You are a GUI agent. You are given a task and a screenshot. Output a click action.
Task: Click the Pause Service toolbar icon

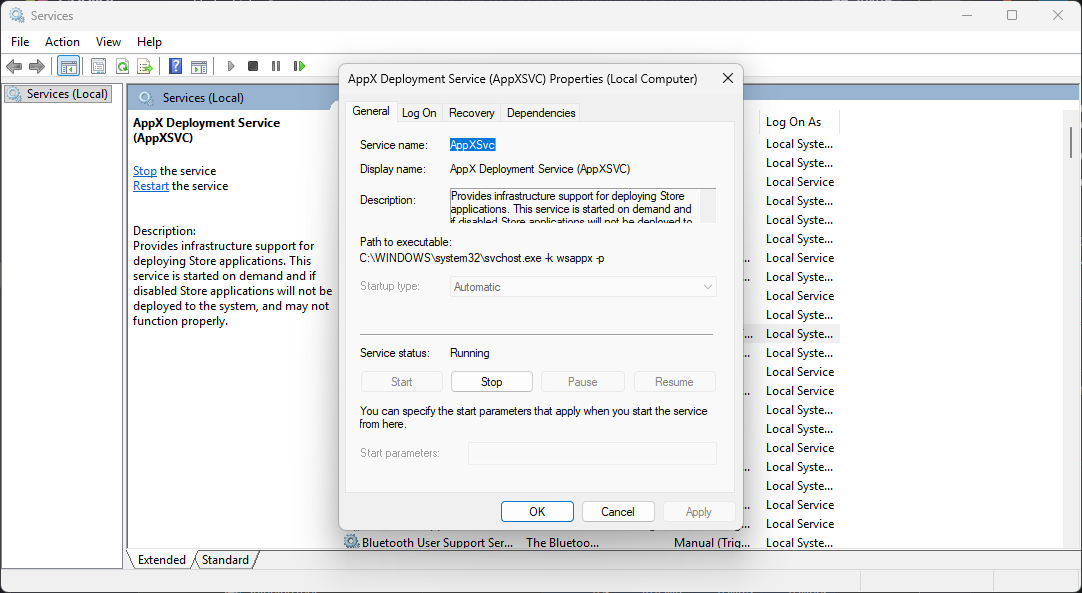276,66
